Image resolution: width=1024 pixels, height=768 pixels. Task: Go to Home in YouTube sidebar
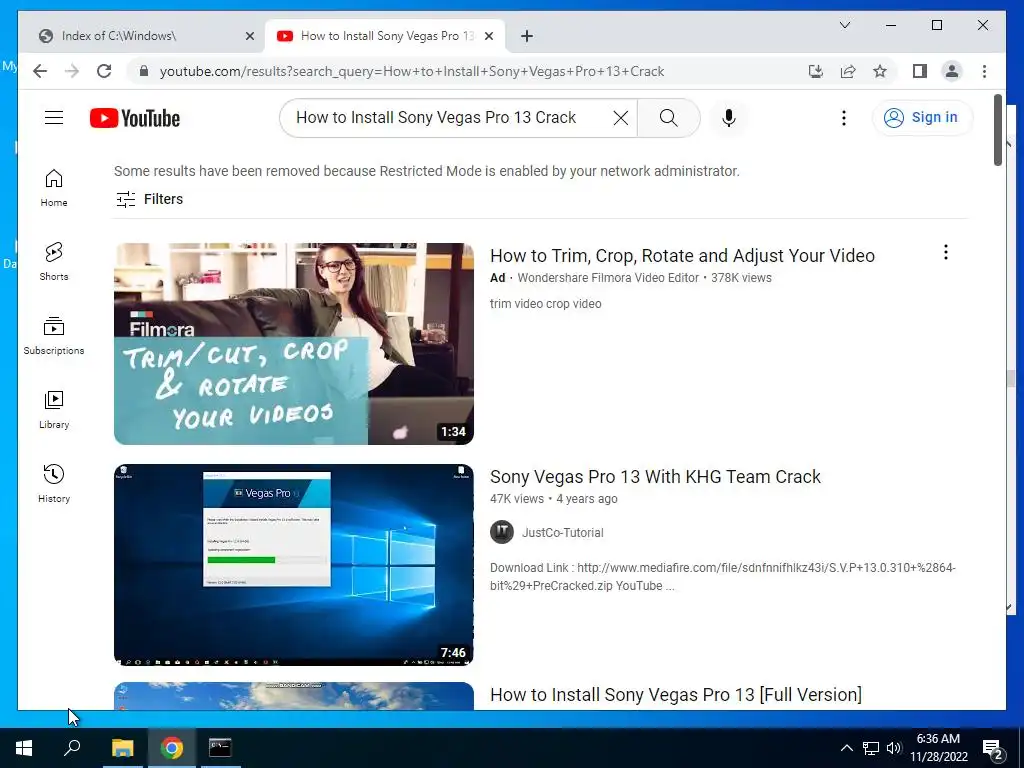coord(54,188)
